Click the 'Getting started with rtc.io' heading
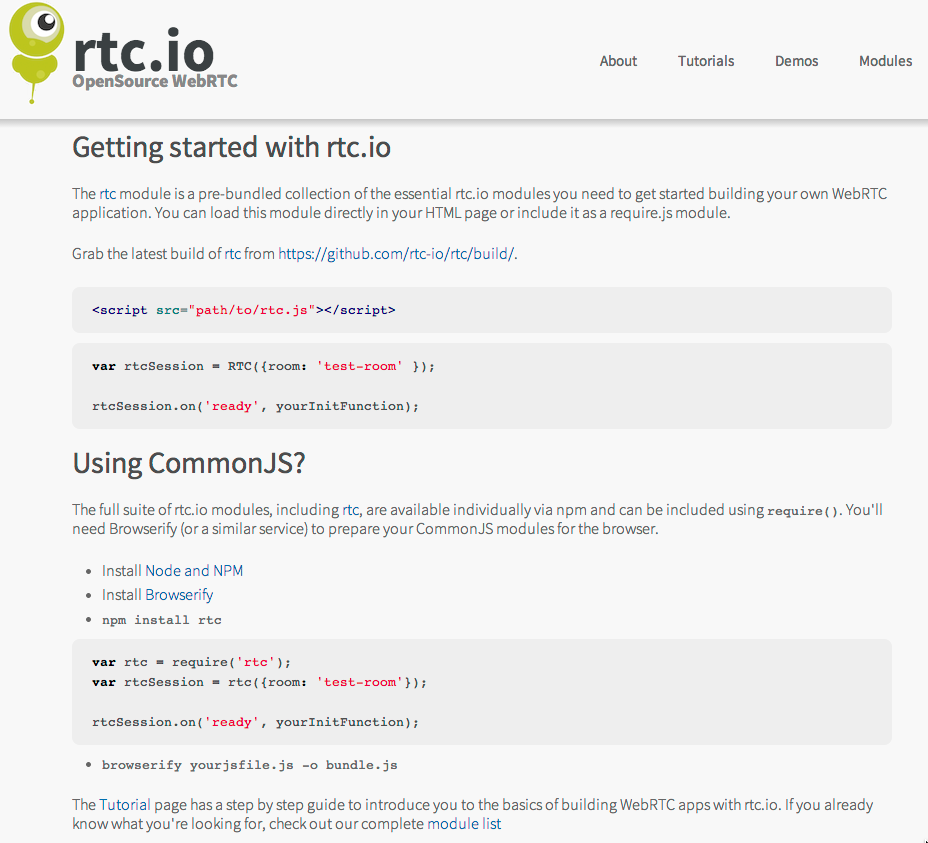The width and height of the screenshot is (928, 843). pos(231,147)
